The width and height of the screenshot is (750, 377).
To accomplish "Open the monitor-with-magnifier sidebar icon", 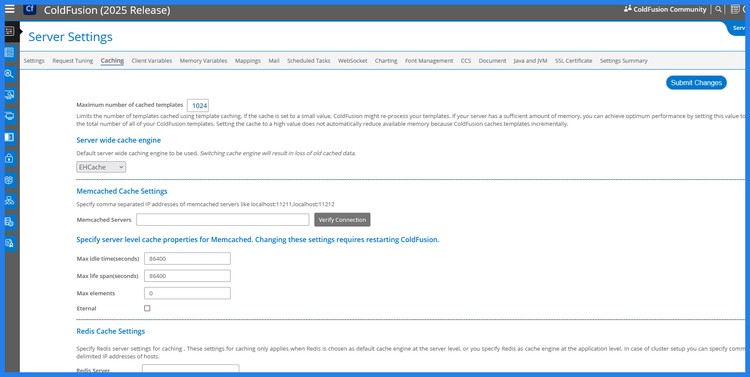I will pyautogui.click(x=9, y=95).
